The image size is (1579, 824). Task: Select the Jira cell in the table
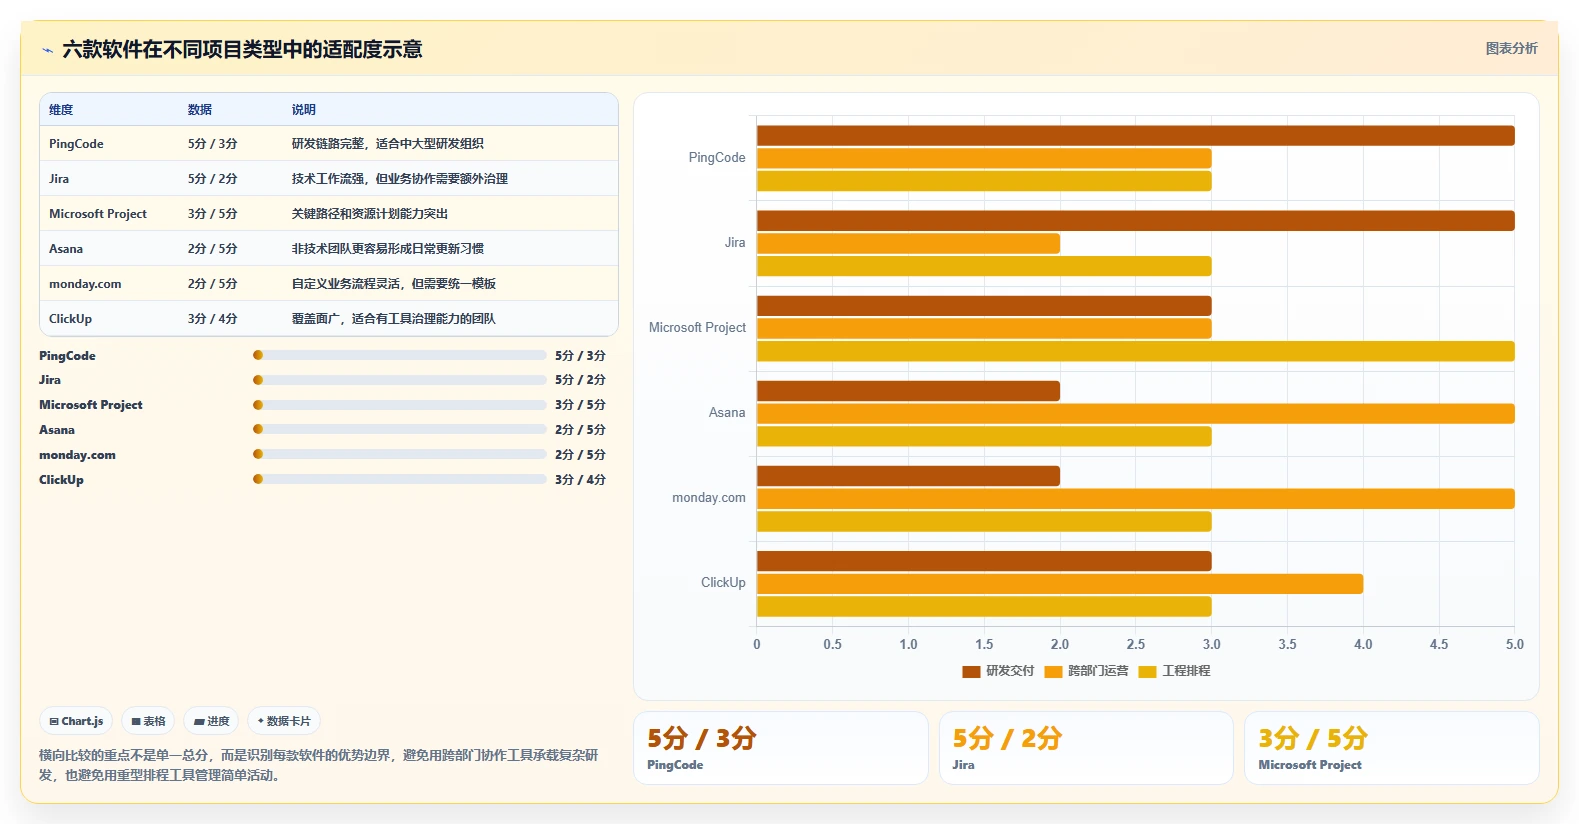[59, 179]
